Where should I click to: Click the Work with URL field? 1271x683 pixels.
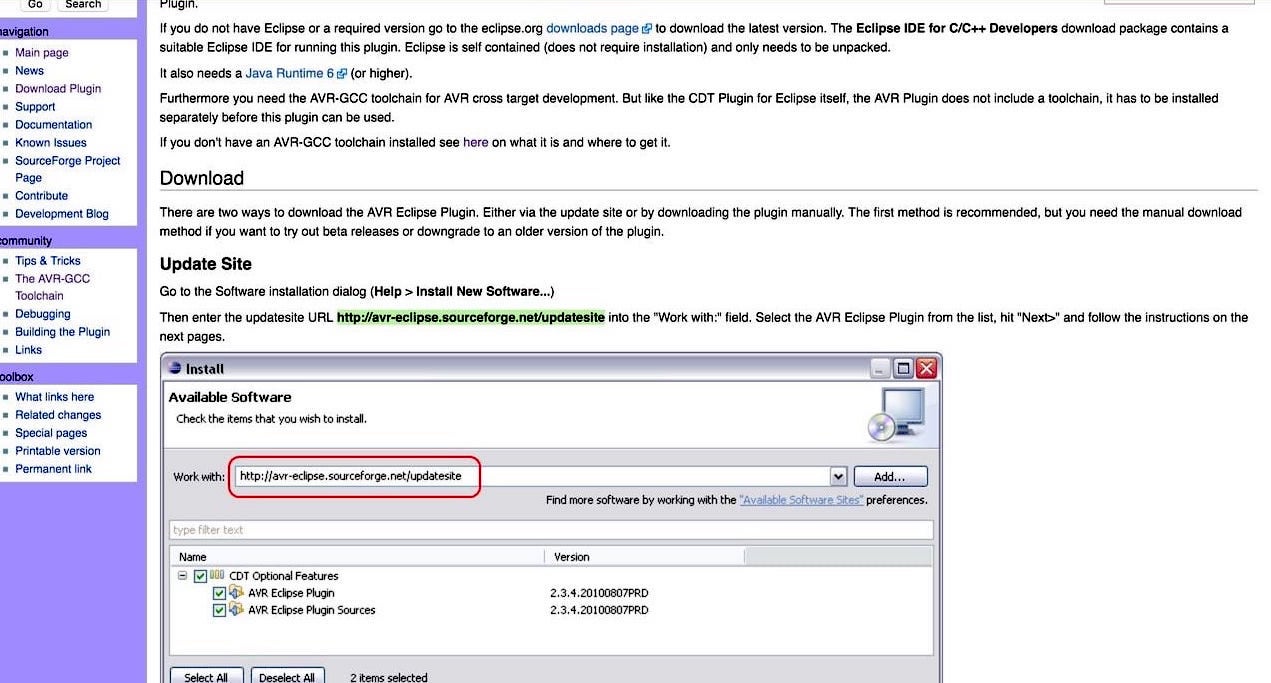[x=530, y=477]
